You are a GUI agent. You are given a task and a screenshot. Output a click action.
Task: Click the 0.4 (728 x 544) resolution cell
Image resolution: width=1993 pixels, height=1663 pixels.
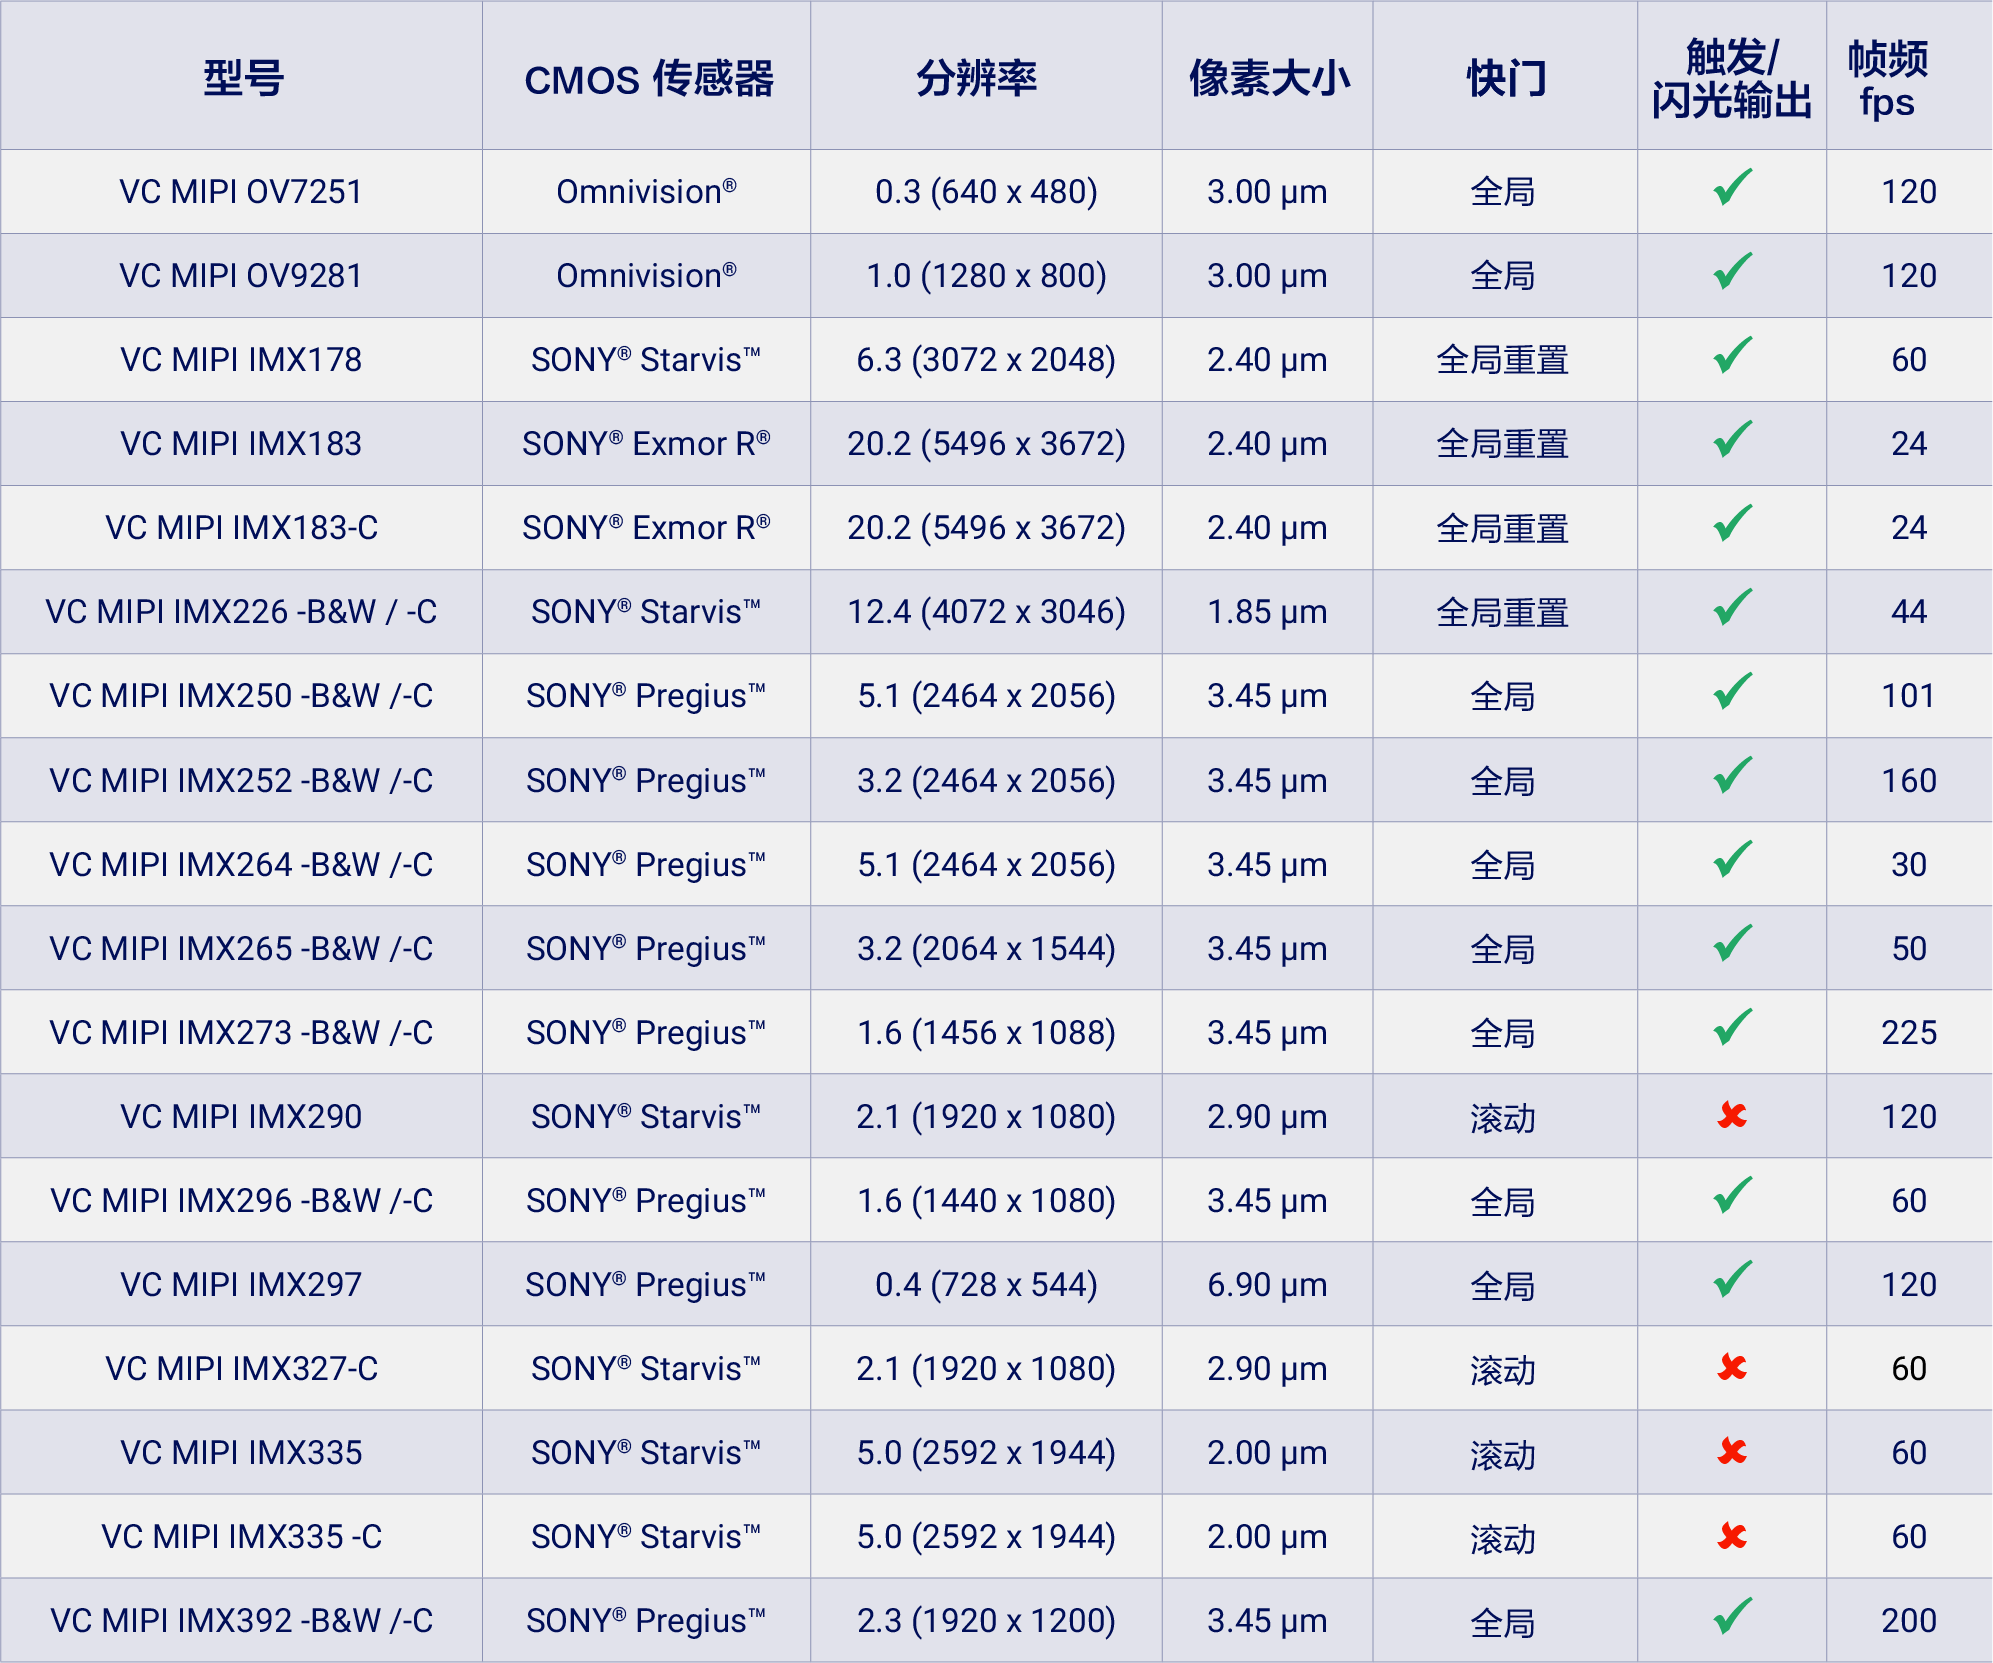tap(986, 1284)
